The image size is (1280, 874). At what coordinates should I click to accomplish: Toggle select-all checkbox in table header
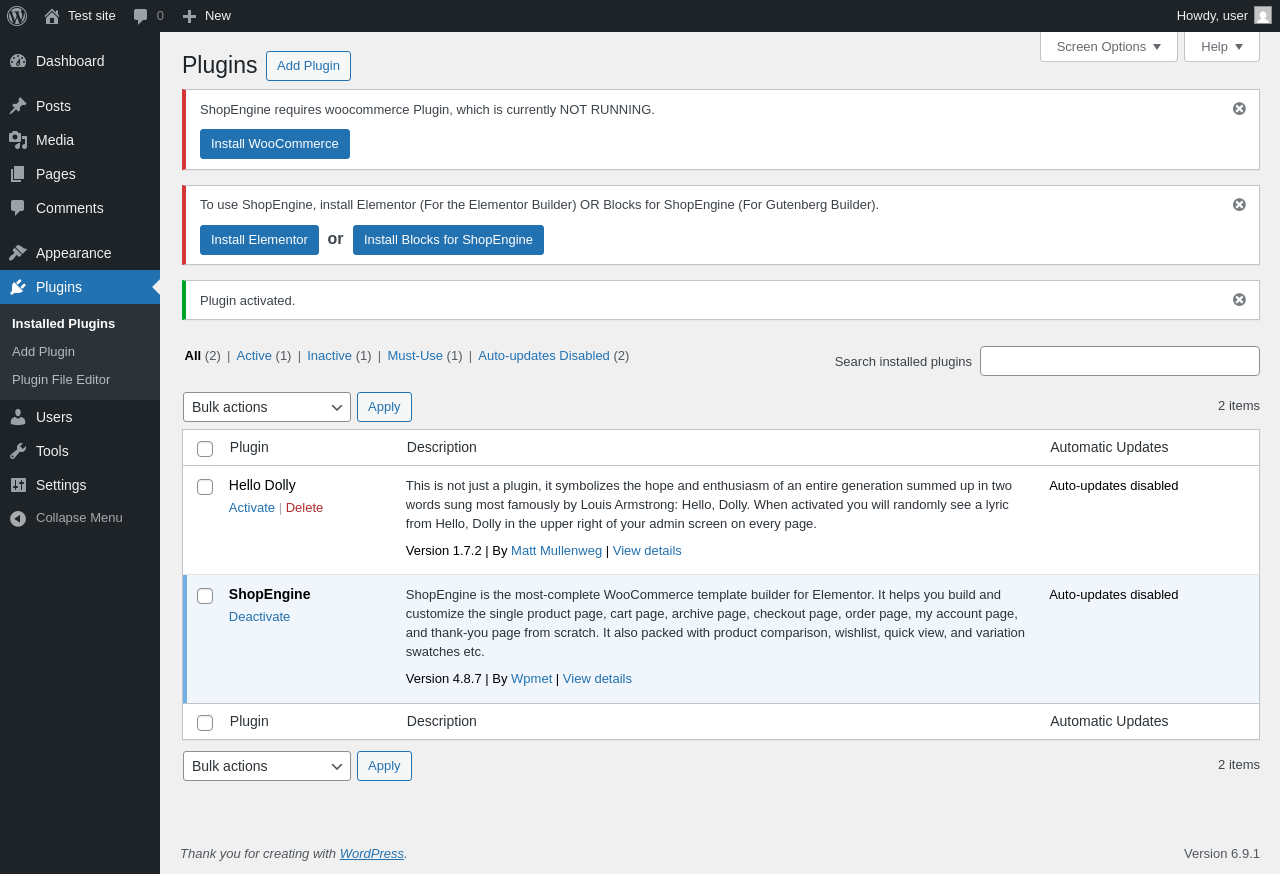click(205, 449)
